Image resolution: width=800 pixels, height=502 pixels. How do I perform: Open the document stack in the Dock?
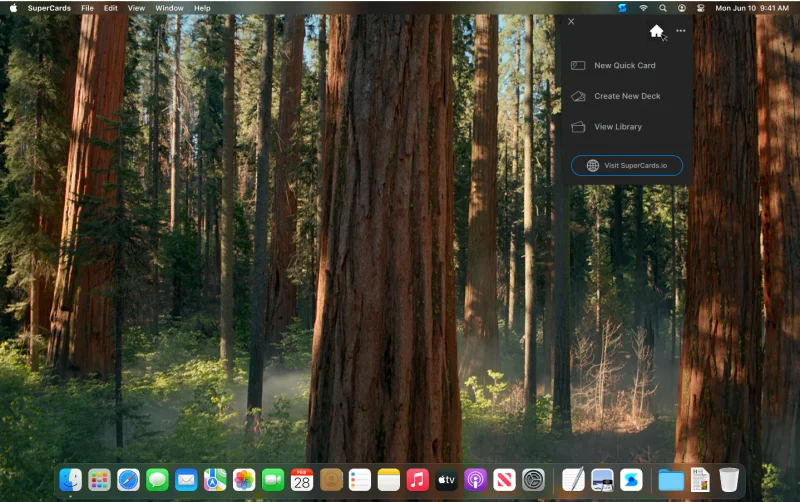point(700,480)
